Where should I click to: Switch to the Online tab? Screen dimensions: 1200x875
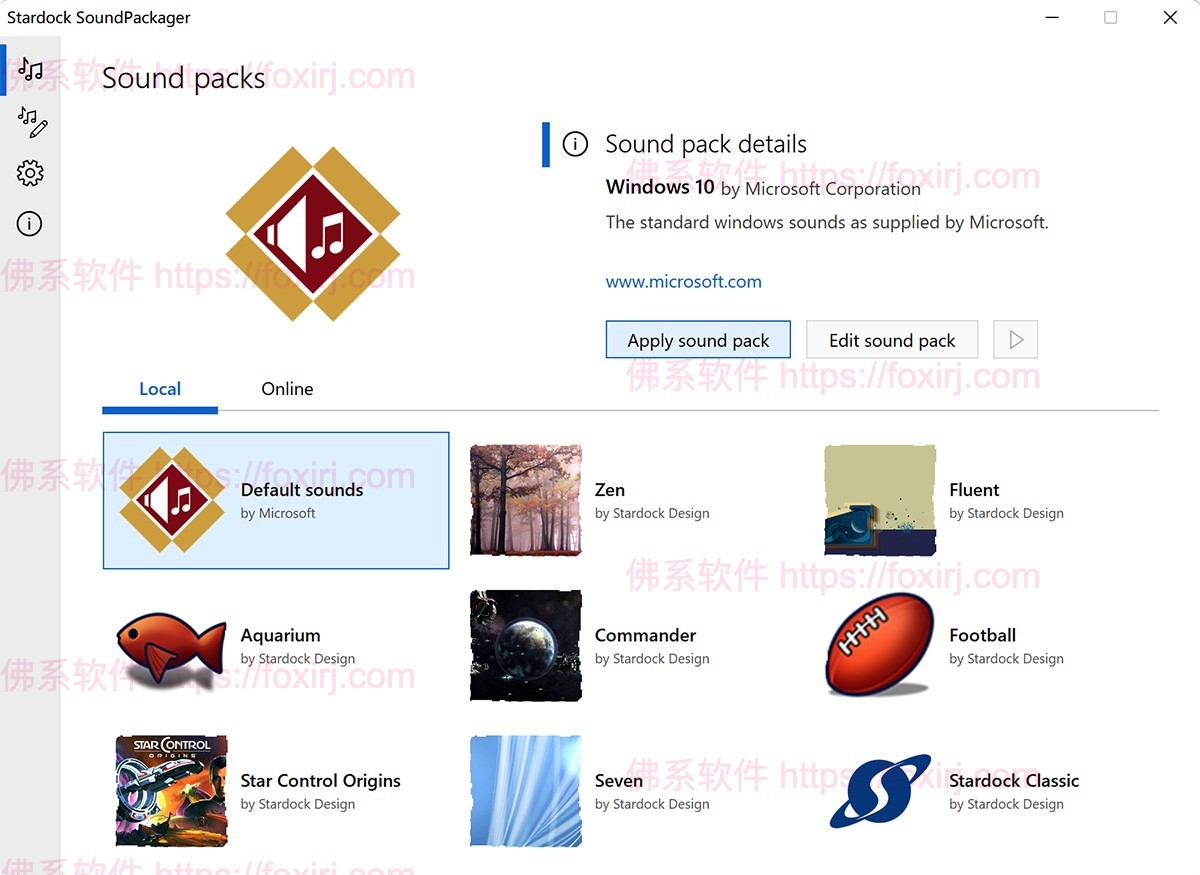[287, 389]
